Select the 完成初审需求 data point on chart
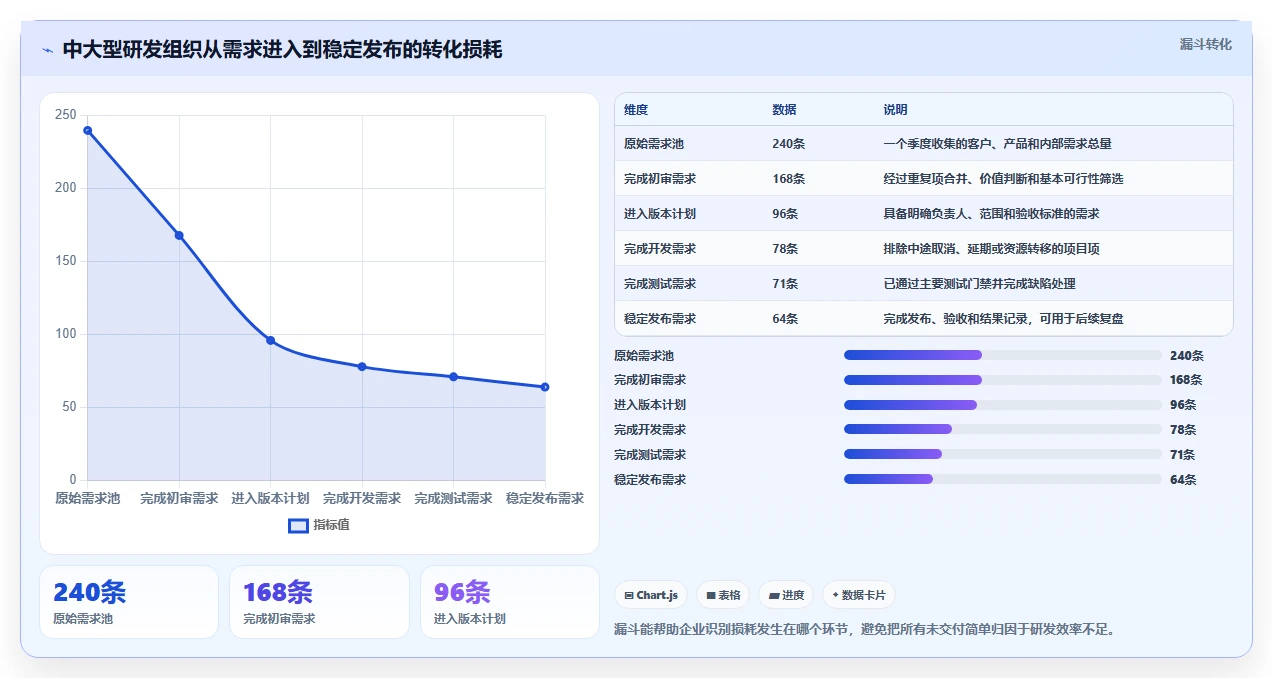The width and height of the screenshot is (1273, 678). click(x=179, y=235)
